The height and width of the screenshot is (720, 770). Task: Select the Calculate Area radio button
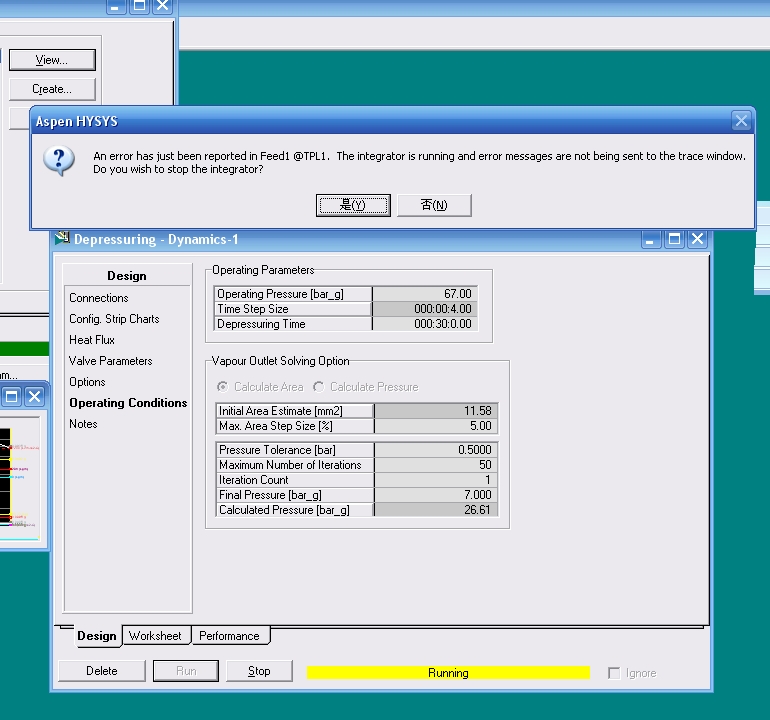pyautogui.click(x=222, y=387)
